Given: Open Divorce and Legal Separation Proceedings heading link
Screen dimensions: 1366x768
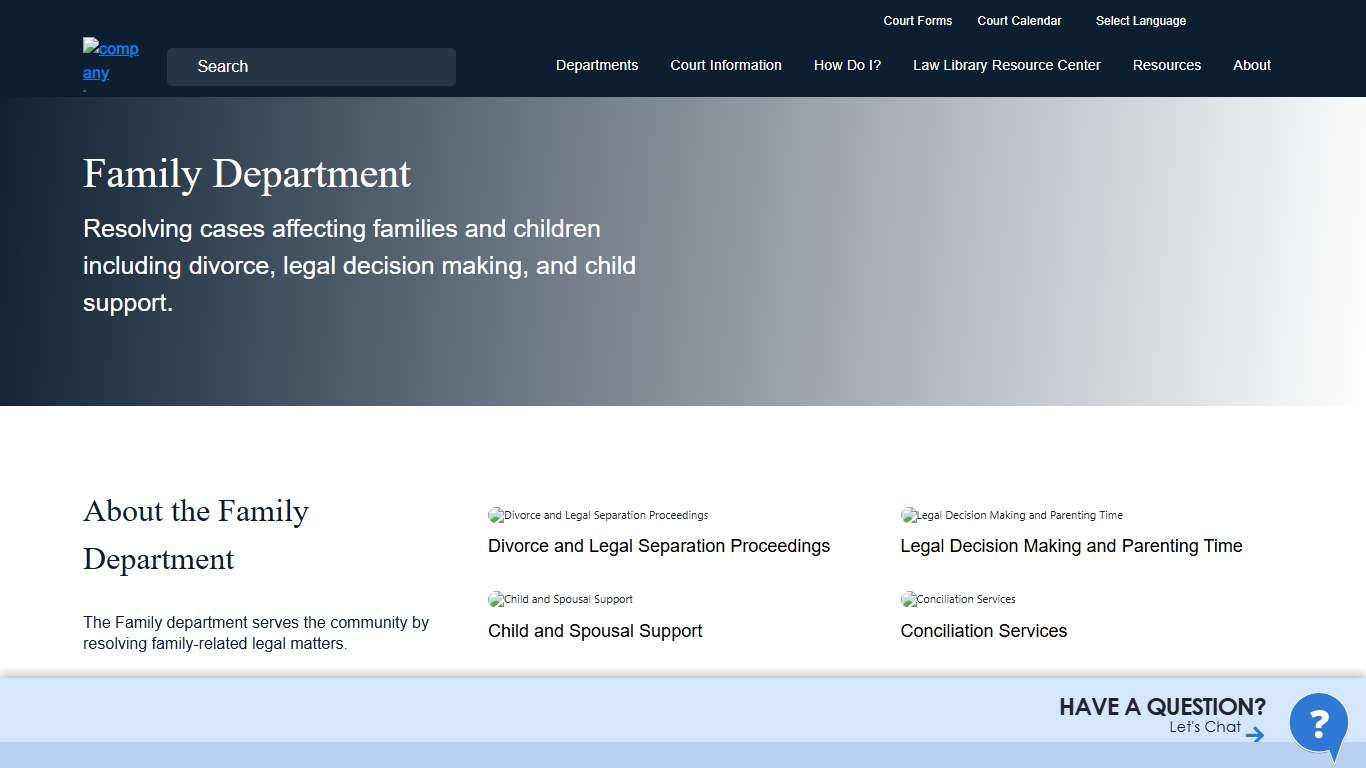Looking at the screenshot, I should click(x=658, y=546).
